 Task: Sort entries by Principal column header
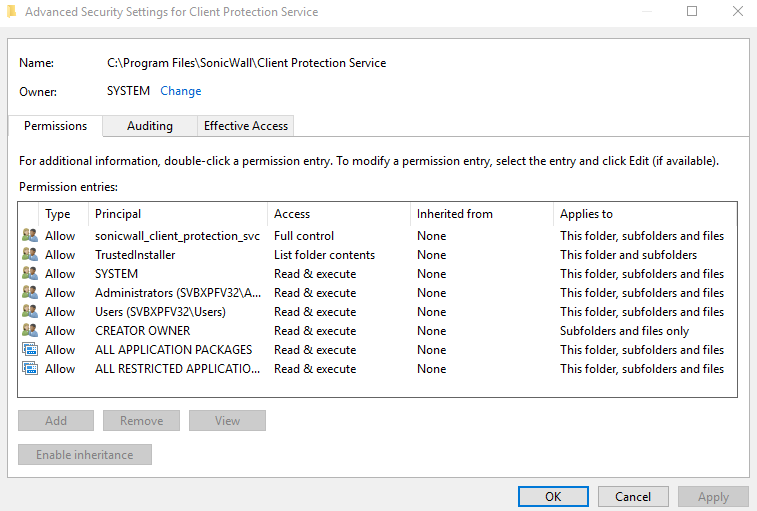178,214
